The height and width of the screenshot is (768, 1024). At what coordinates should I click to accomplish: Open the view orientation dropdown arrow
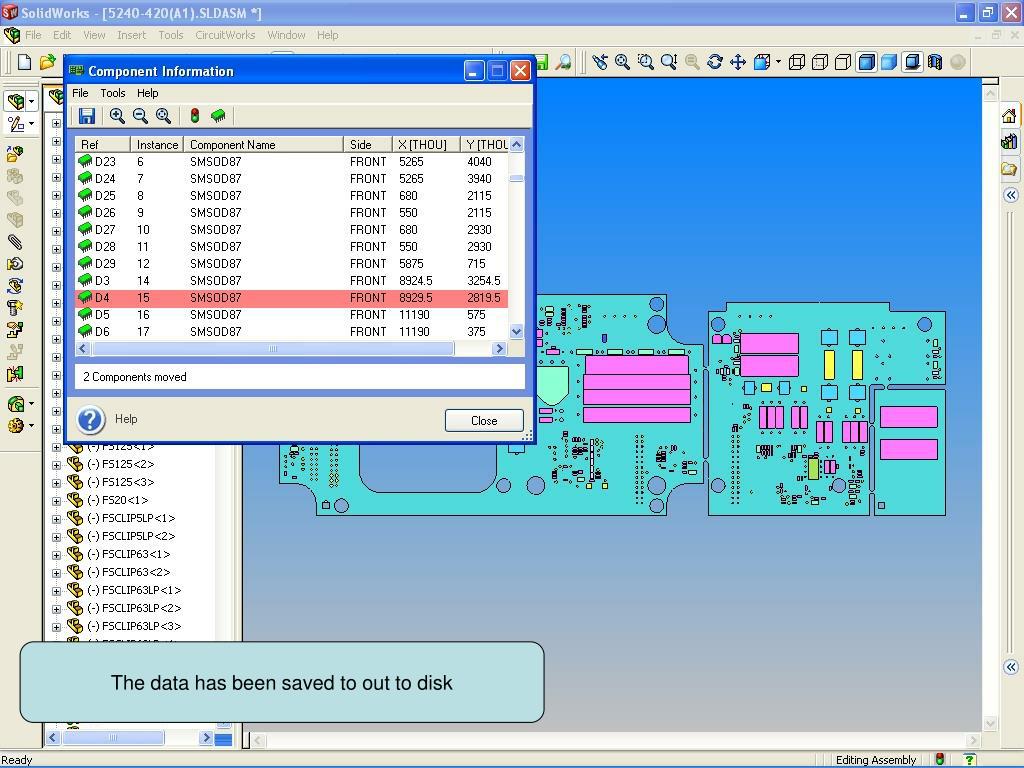point(778,62)
